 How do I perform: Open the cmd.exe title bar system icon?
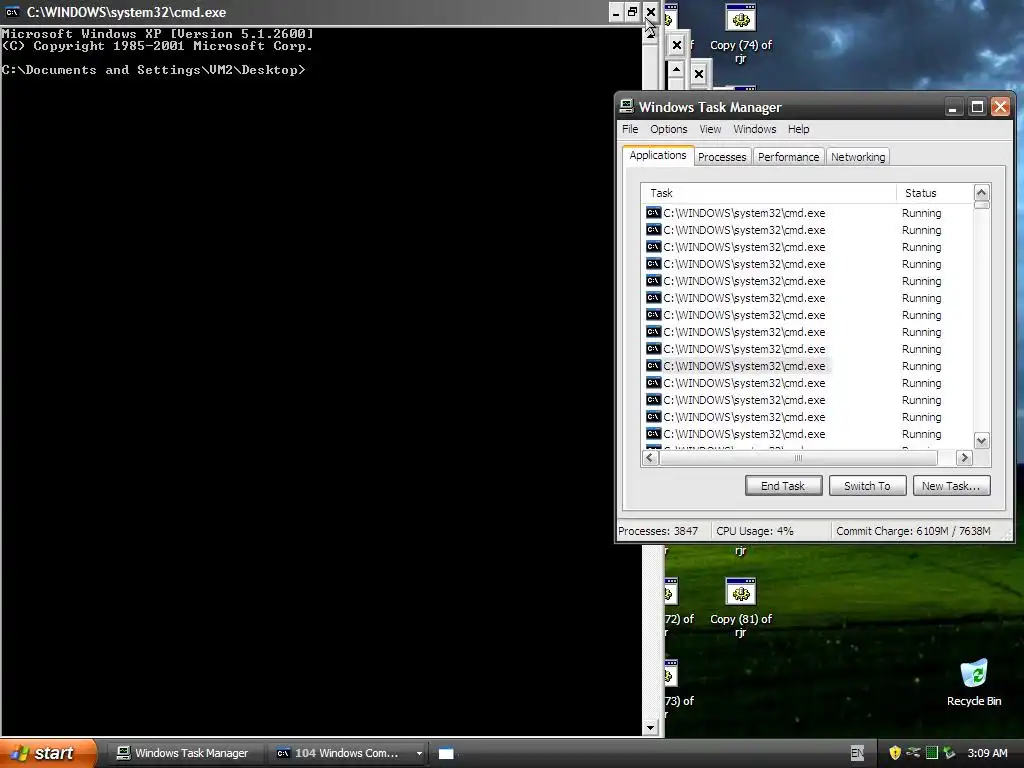12,12
